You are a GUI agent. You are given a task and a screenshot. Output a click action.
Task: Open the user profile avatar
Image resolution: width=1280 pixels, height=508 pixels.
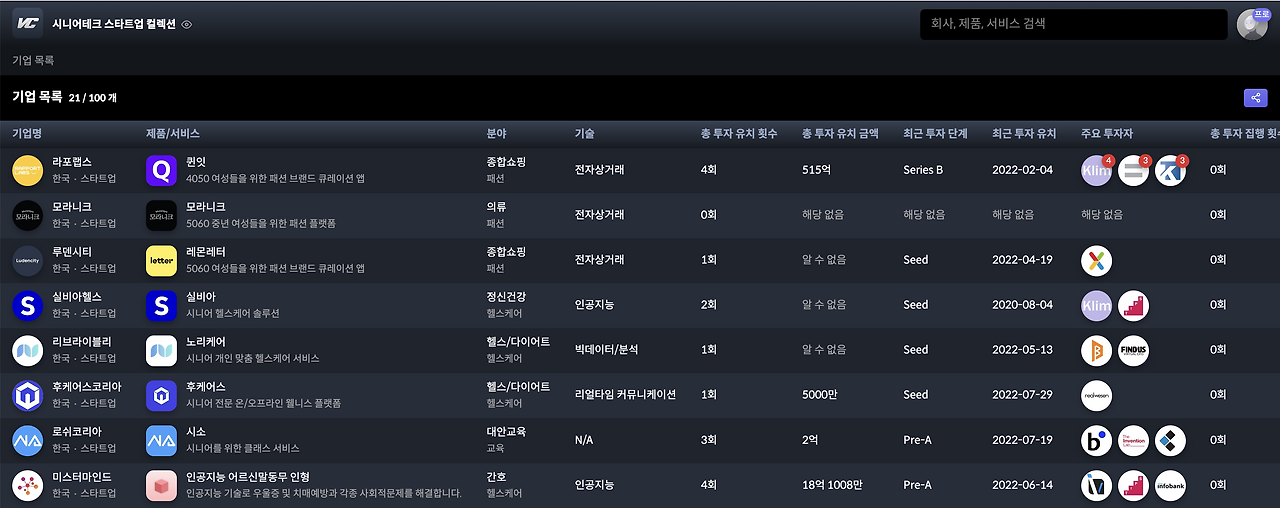[1252, 24]
